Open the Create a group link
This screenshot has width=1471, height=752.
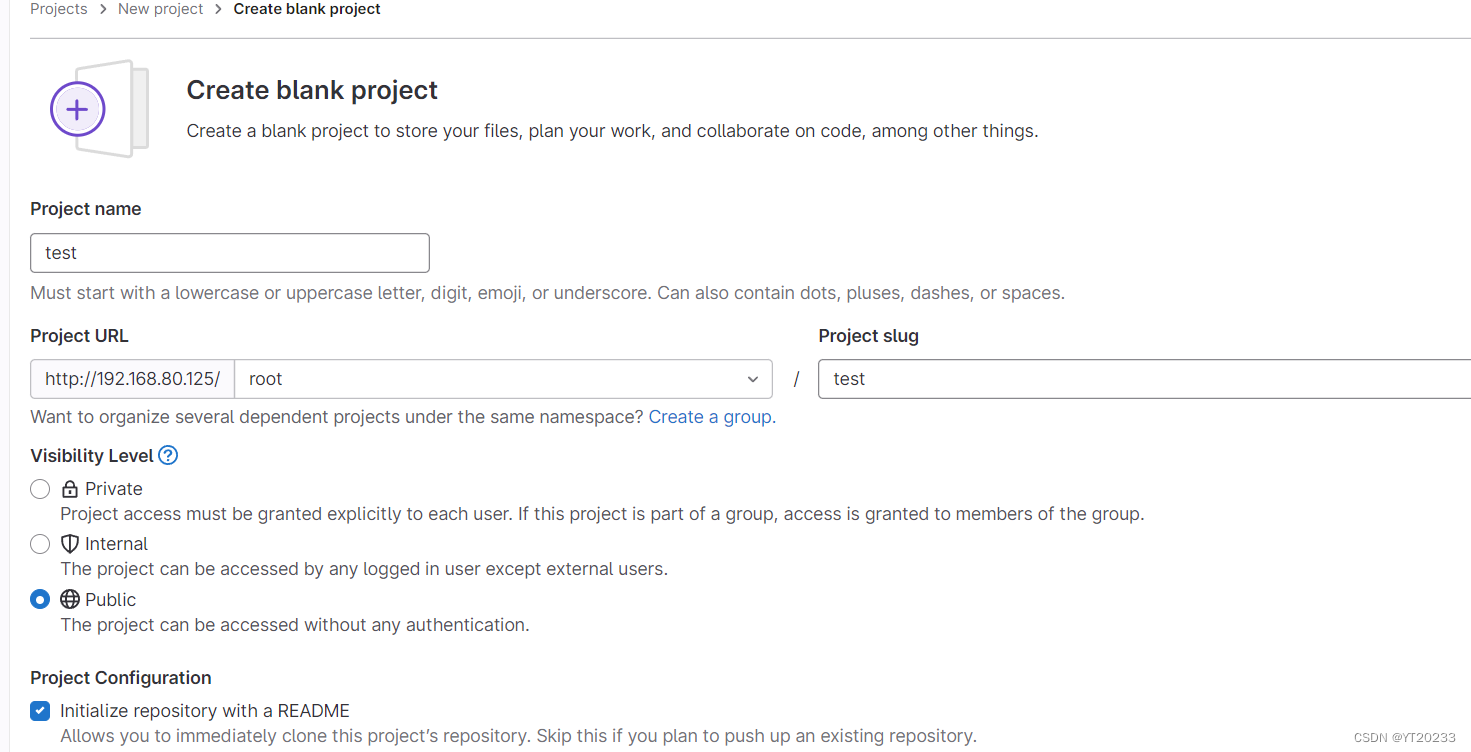coord(710,417)
